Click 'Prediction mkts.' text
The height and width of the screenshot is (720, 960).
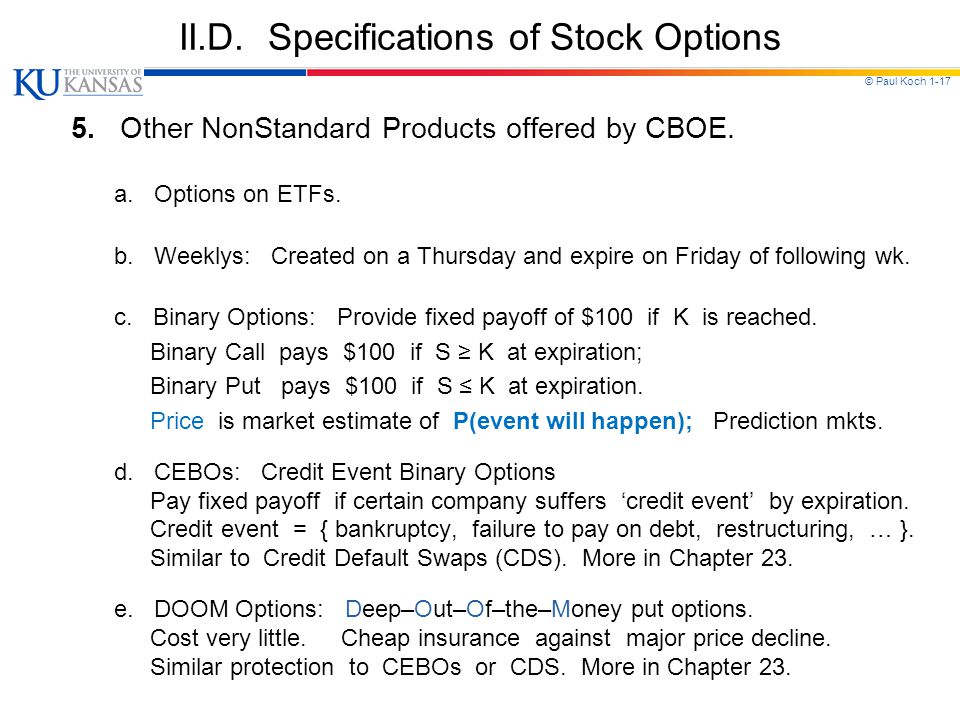tap(798, 421)
